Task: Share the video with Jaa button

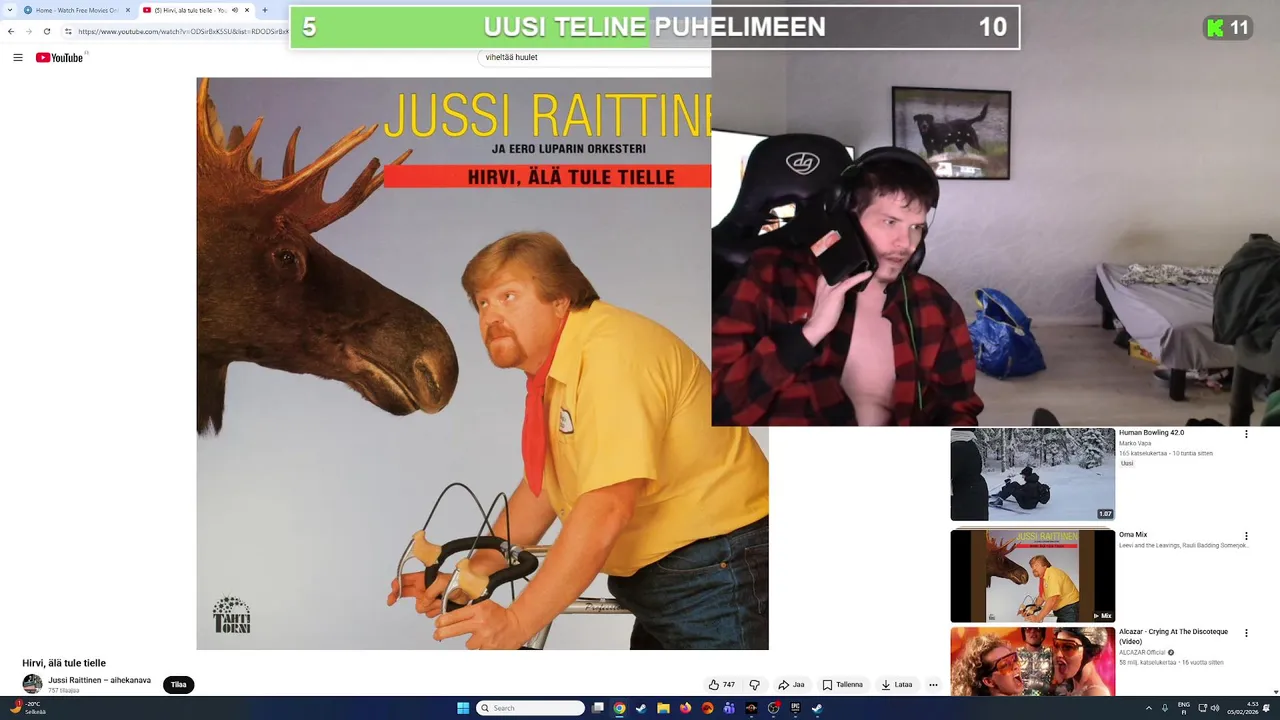Action: 791,685
